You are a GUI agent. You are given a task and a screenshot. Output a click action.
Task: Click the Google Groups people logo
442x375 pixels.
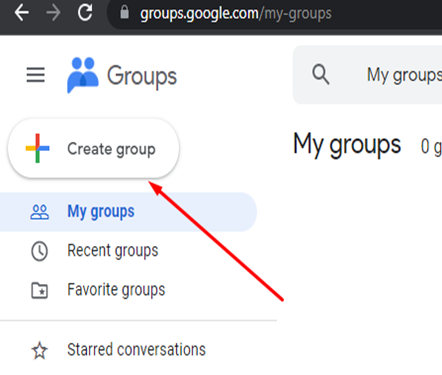[82, 75]
